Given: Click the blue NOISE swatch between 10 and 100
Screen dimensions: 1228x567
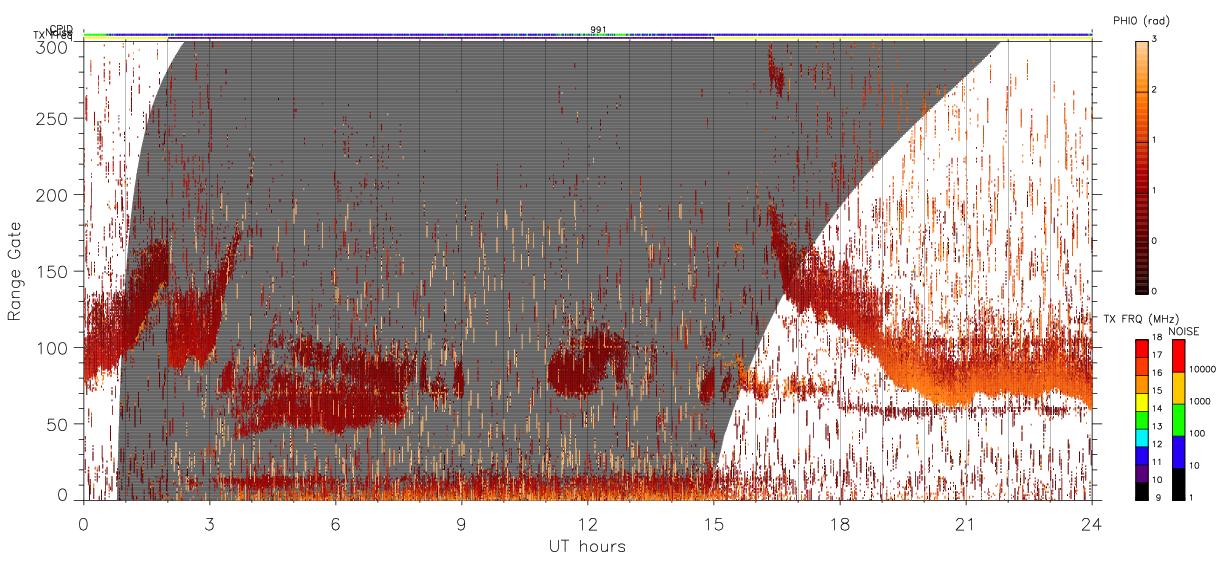Looking at the screenshot, I should pyautogui.click(x=1179, y=452).
